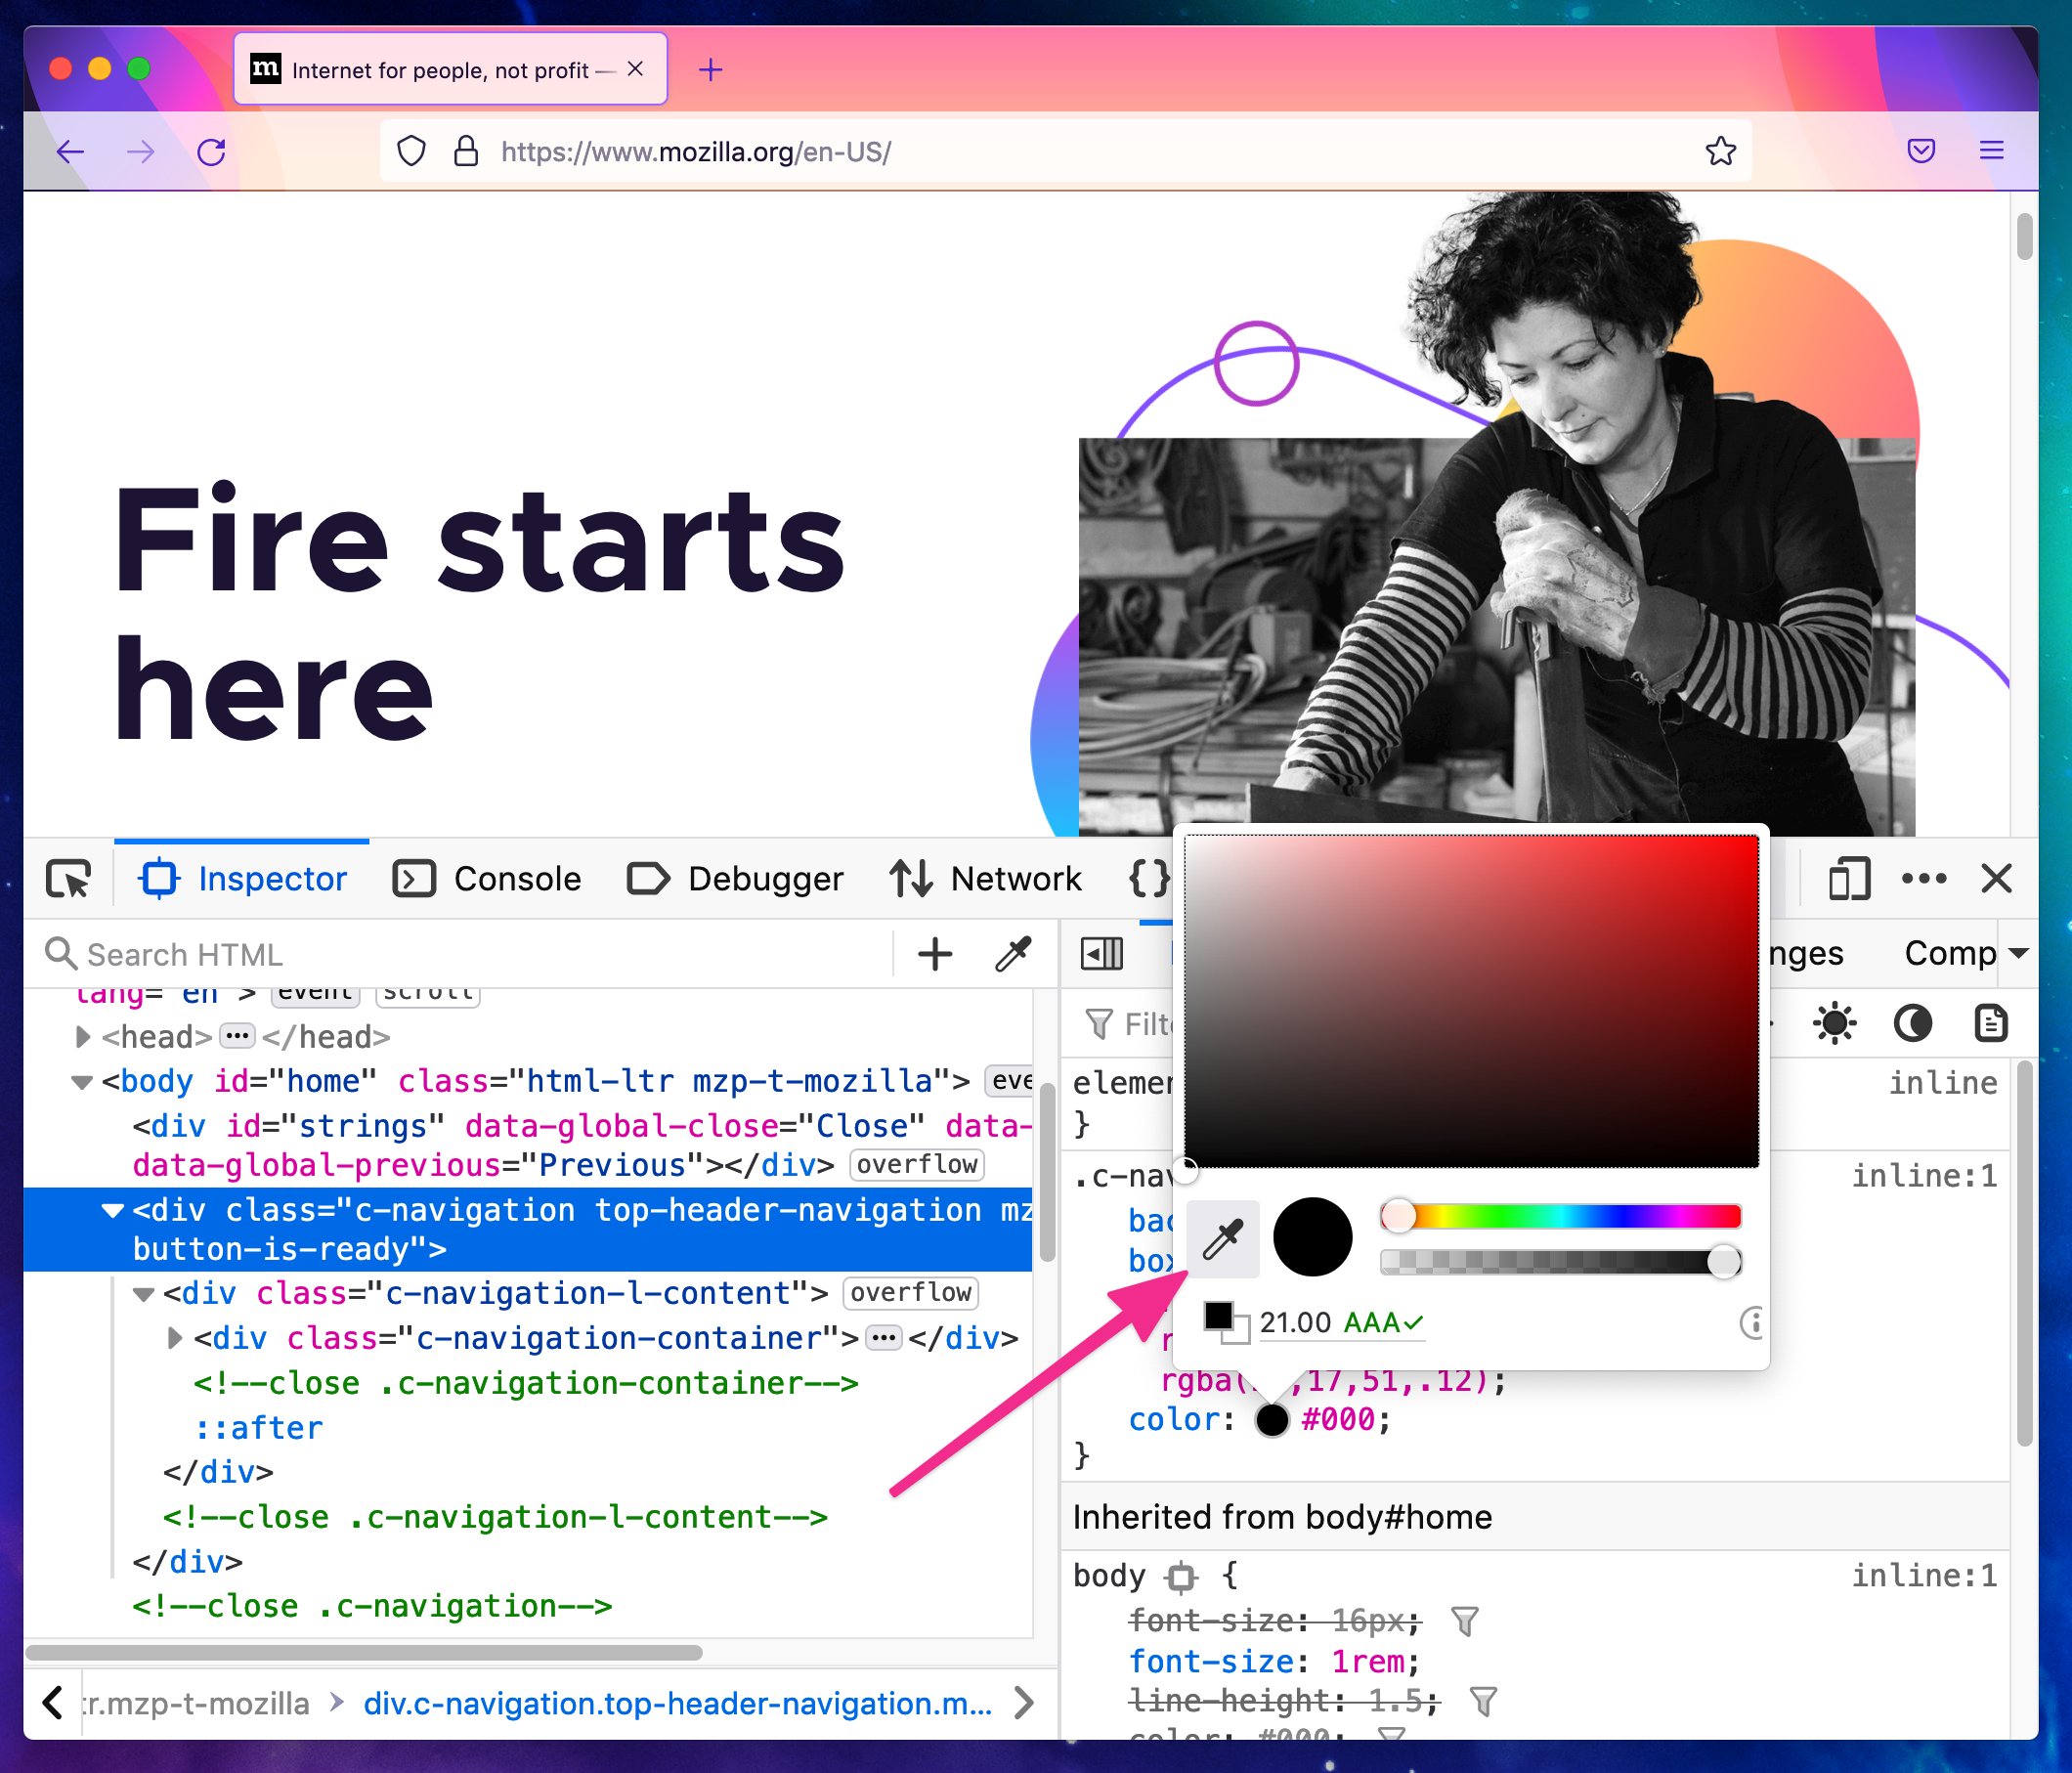Open the Firefox hamburger menu

[1991, 151]
